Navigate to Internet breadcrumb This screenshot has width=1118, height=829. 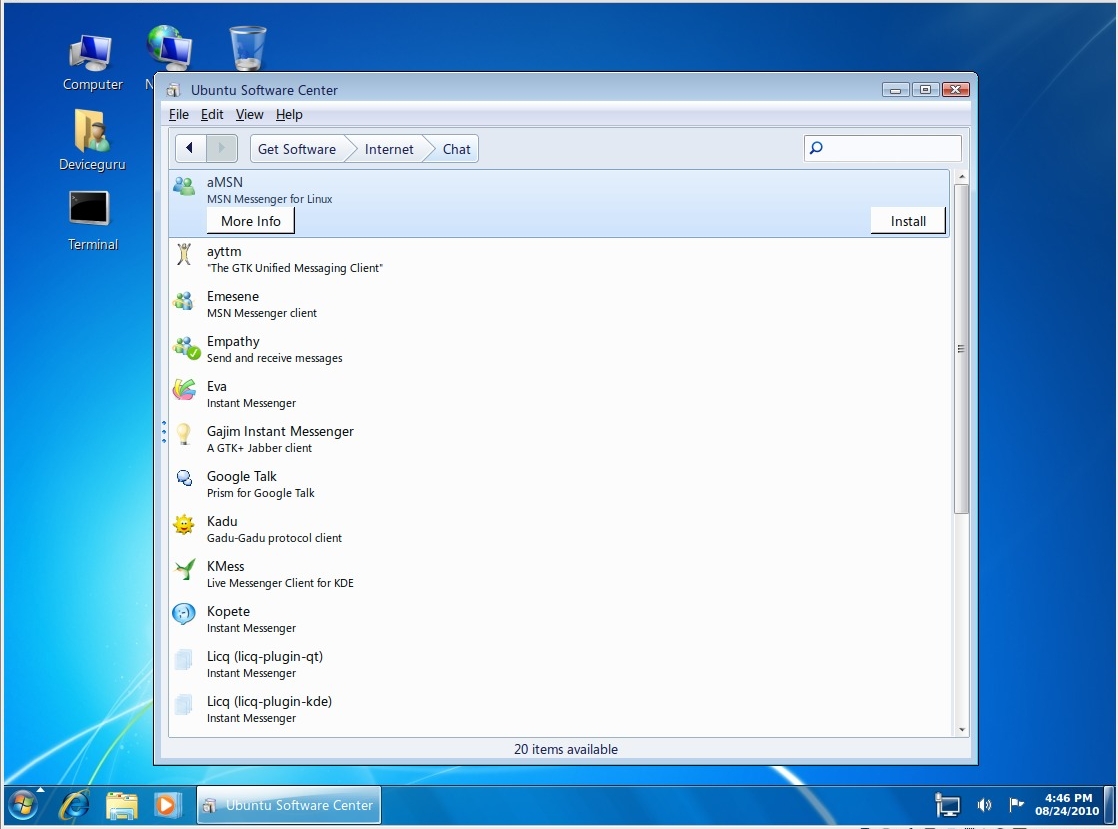coord(389,149)
